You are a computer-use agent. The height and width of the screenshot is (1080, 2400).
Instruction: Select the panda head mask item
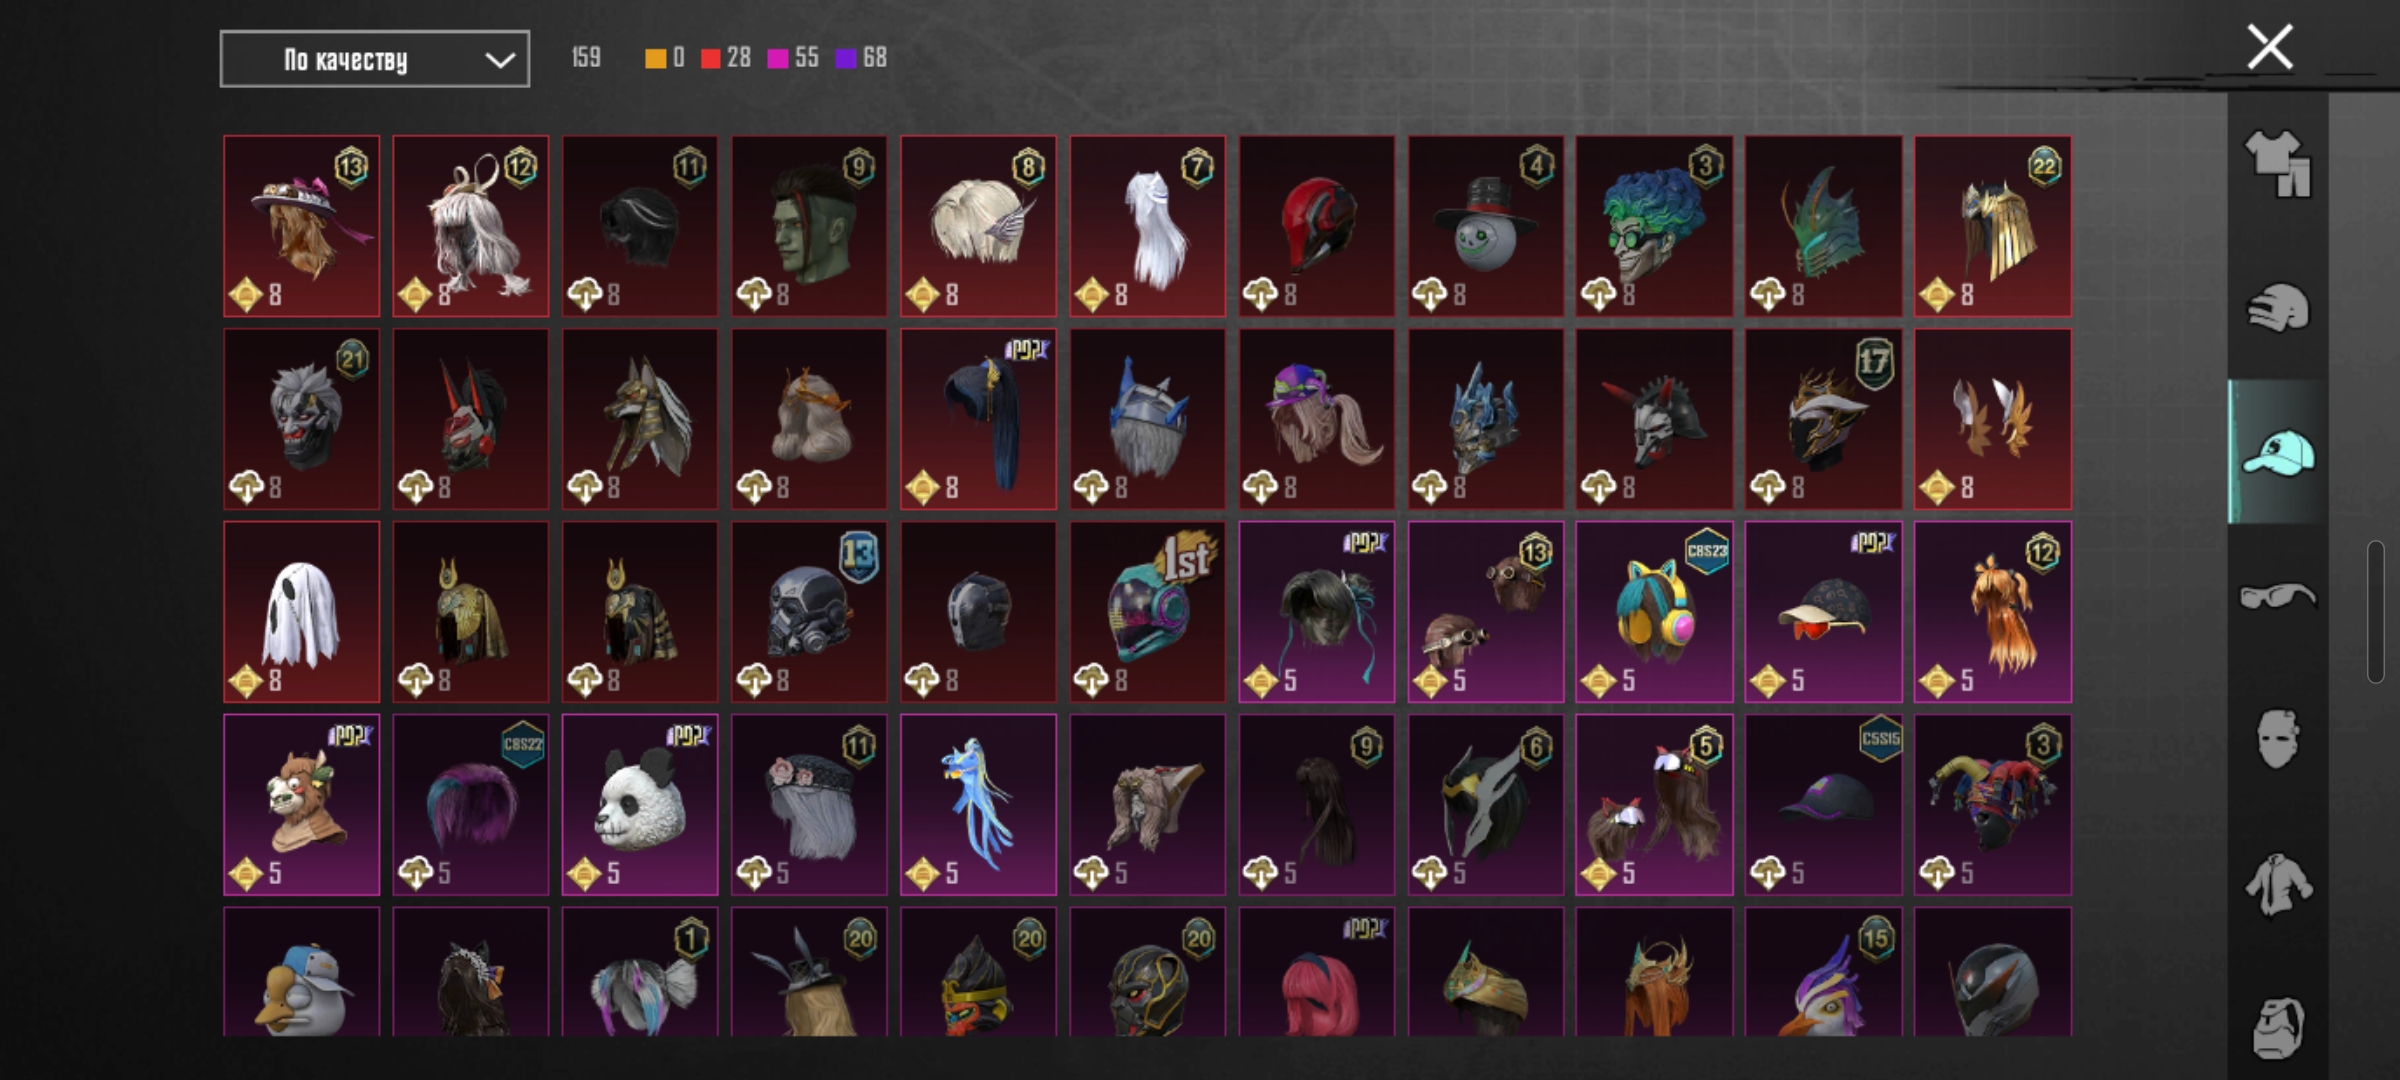[640, 804]
